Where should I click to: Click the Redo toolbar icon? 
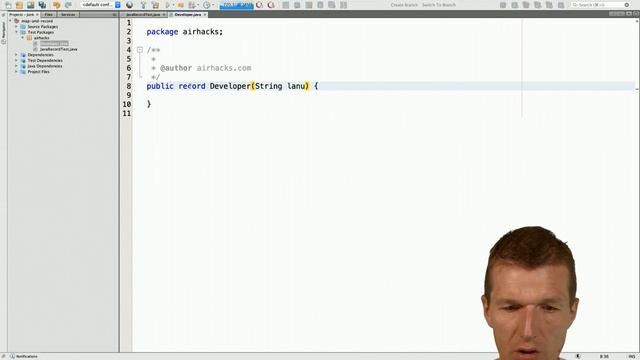pos(68,5)
